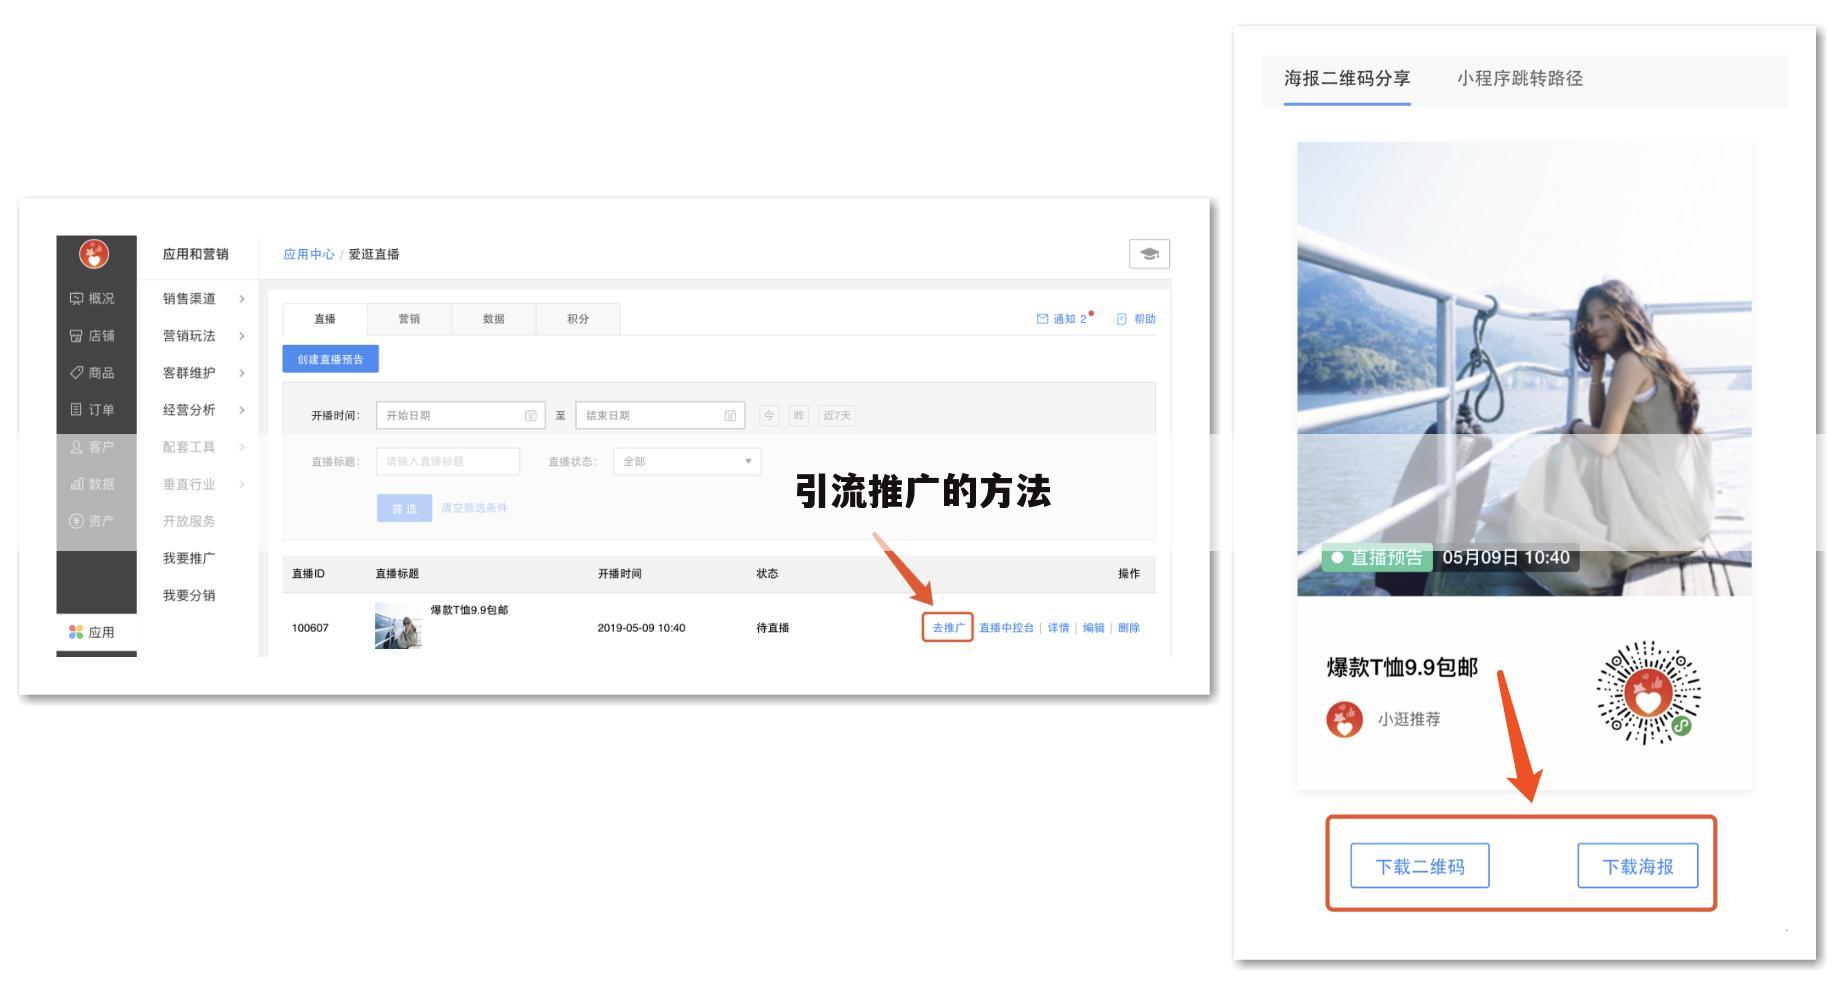Click the graduation cap icon top right
This screenshot has width=1842, height=986.
pos(1150,254)
